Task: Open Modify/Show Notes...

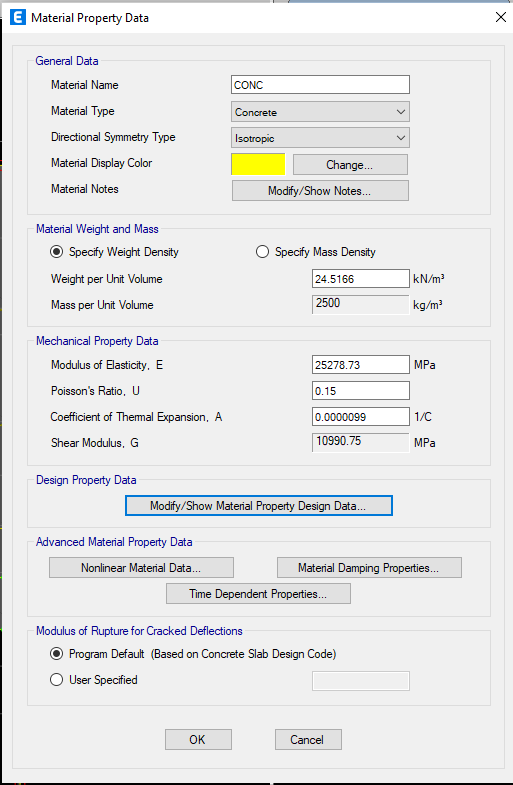Action: (320, 191)
